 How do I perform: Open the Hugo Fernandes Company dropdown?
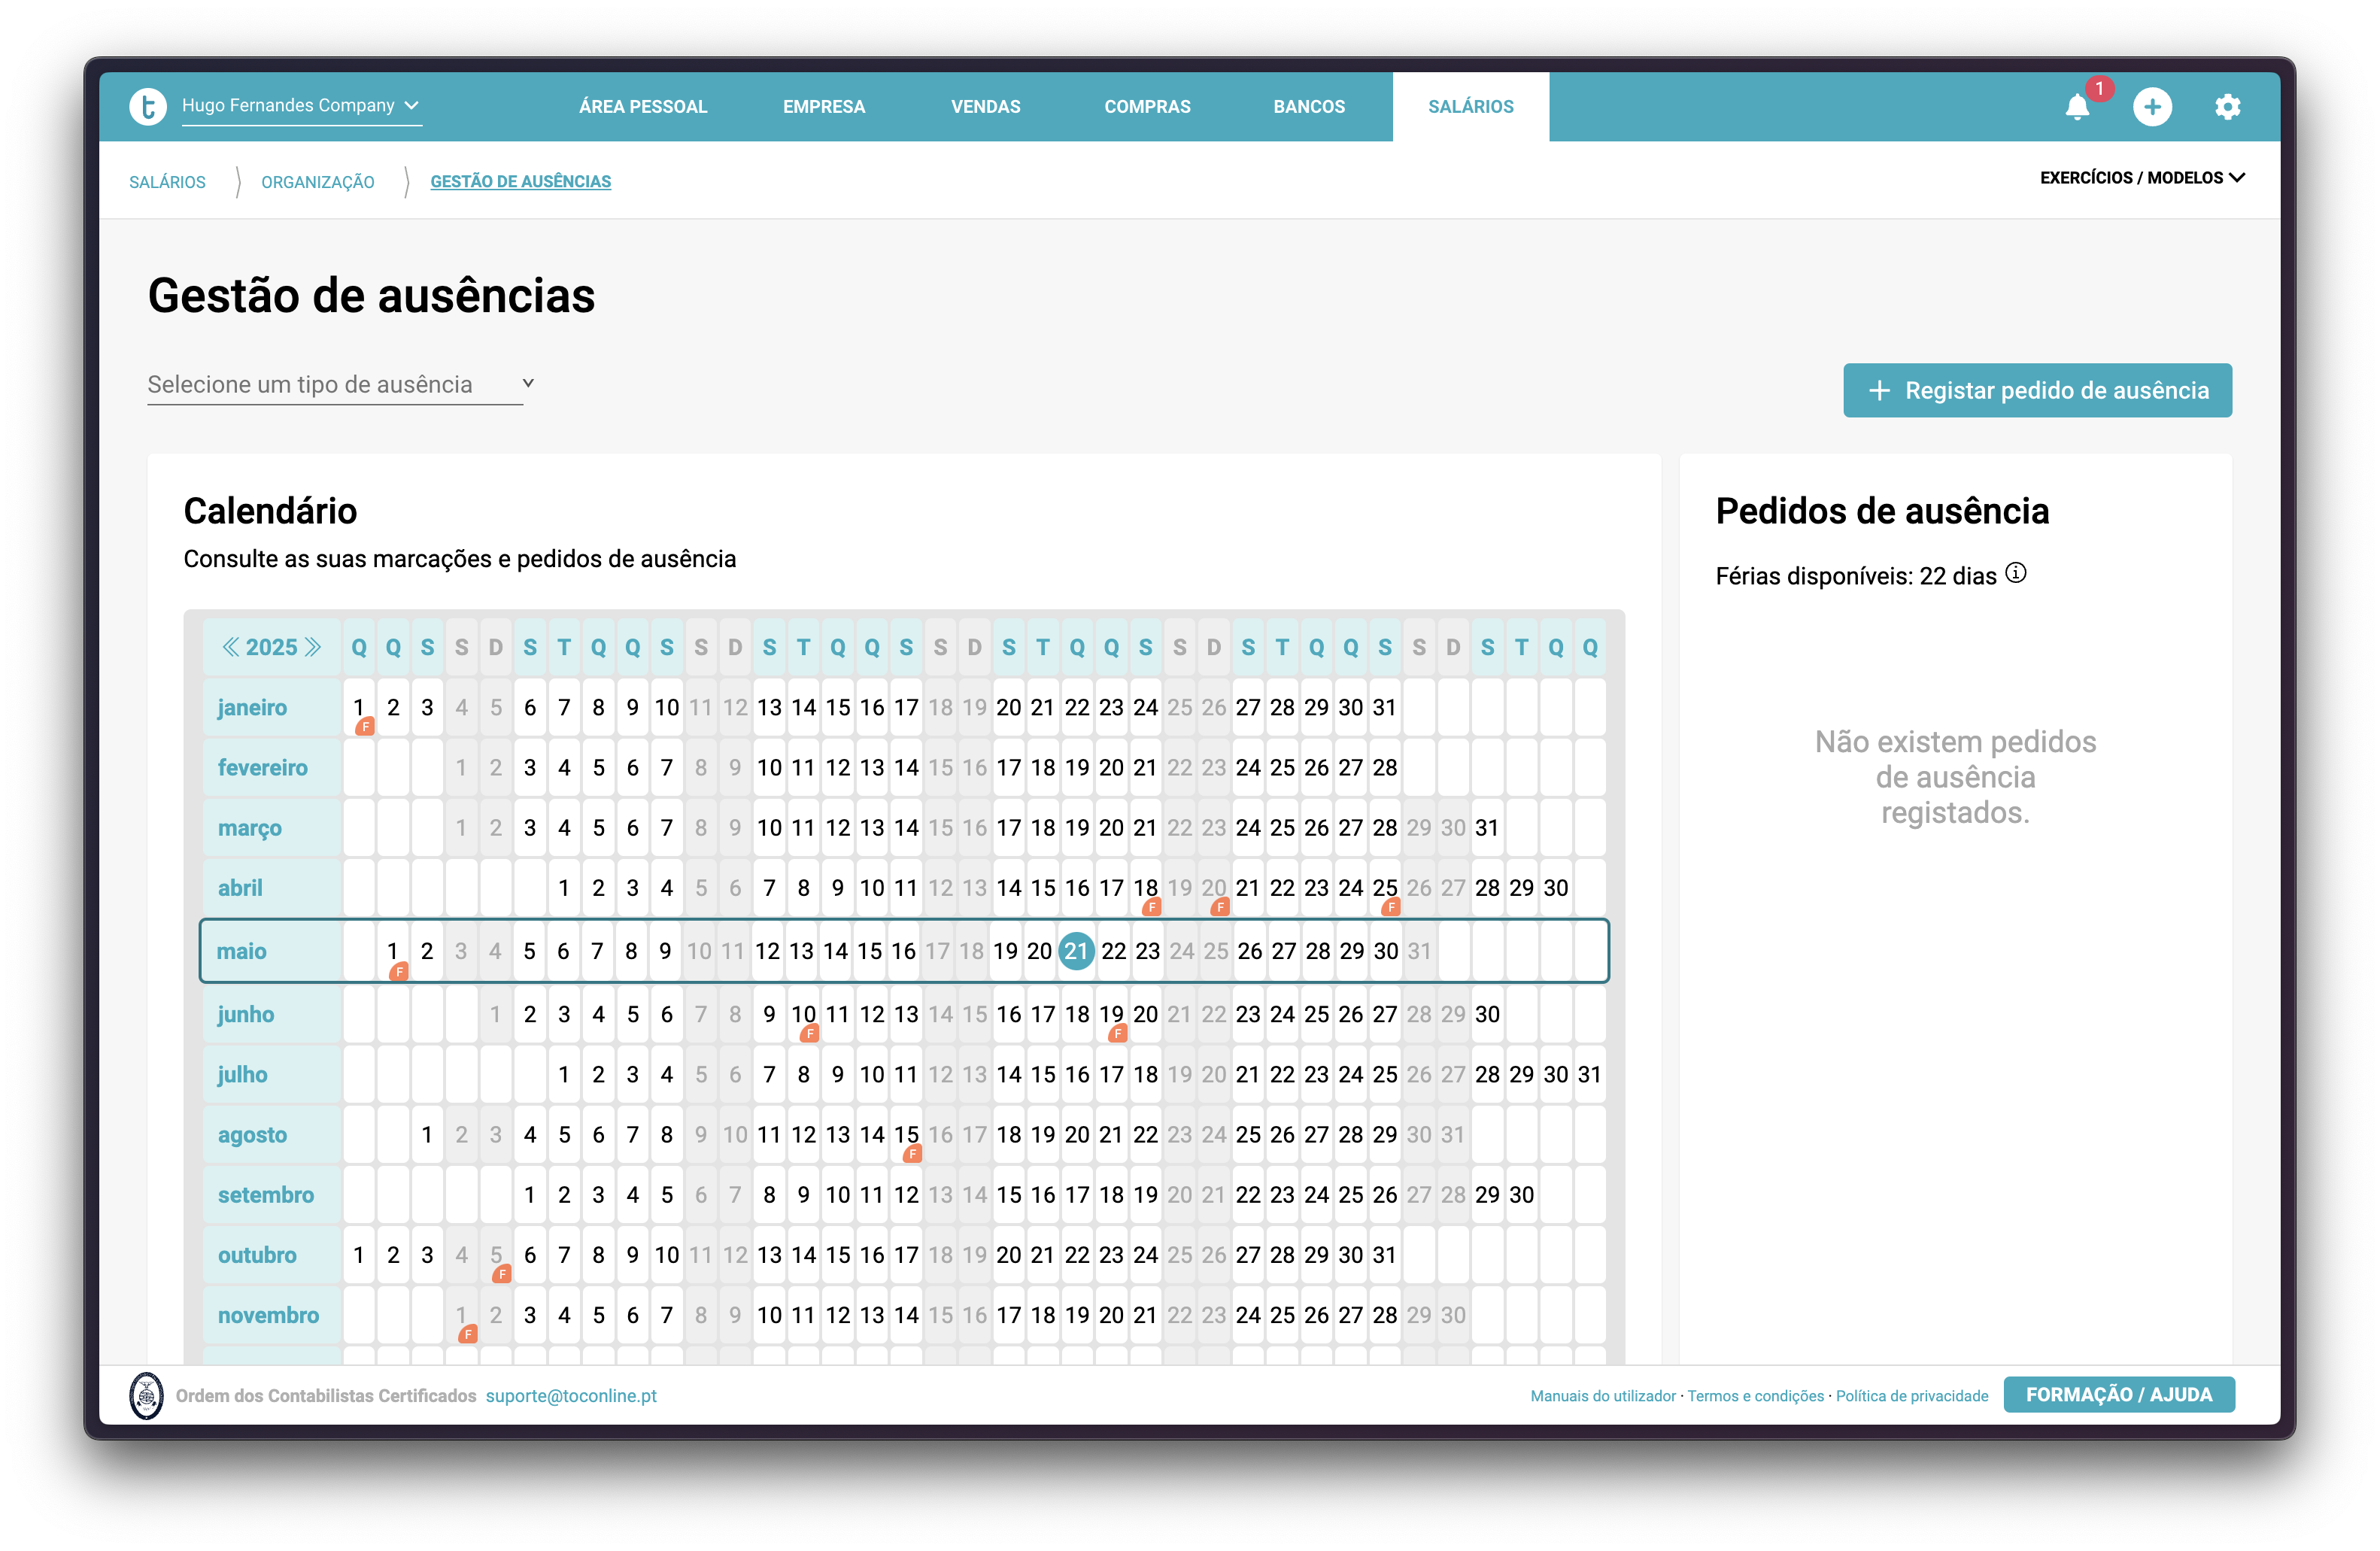tap(300, 106)
